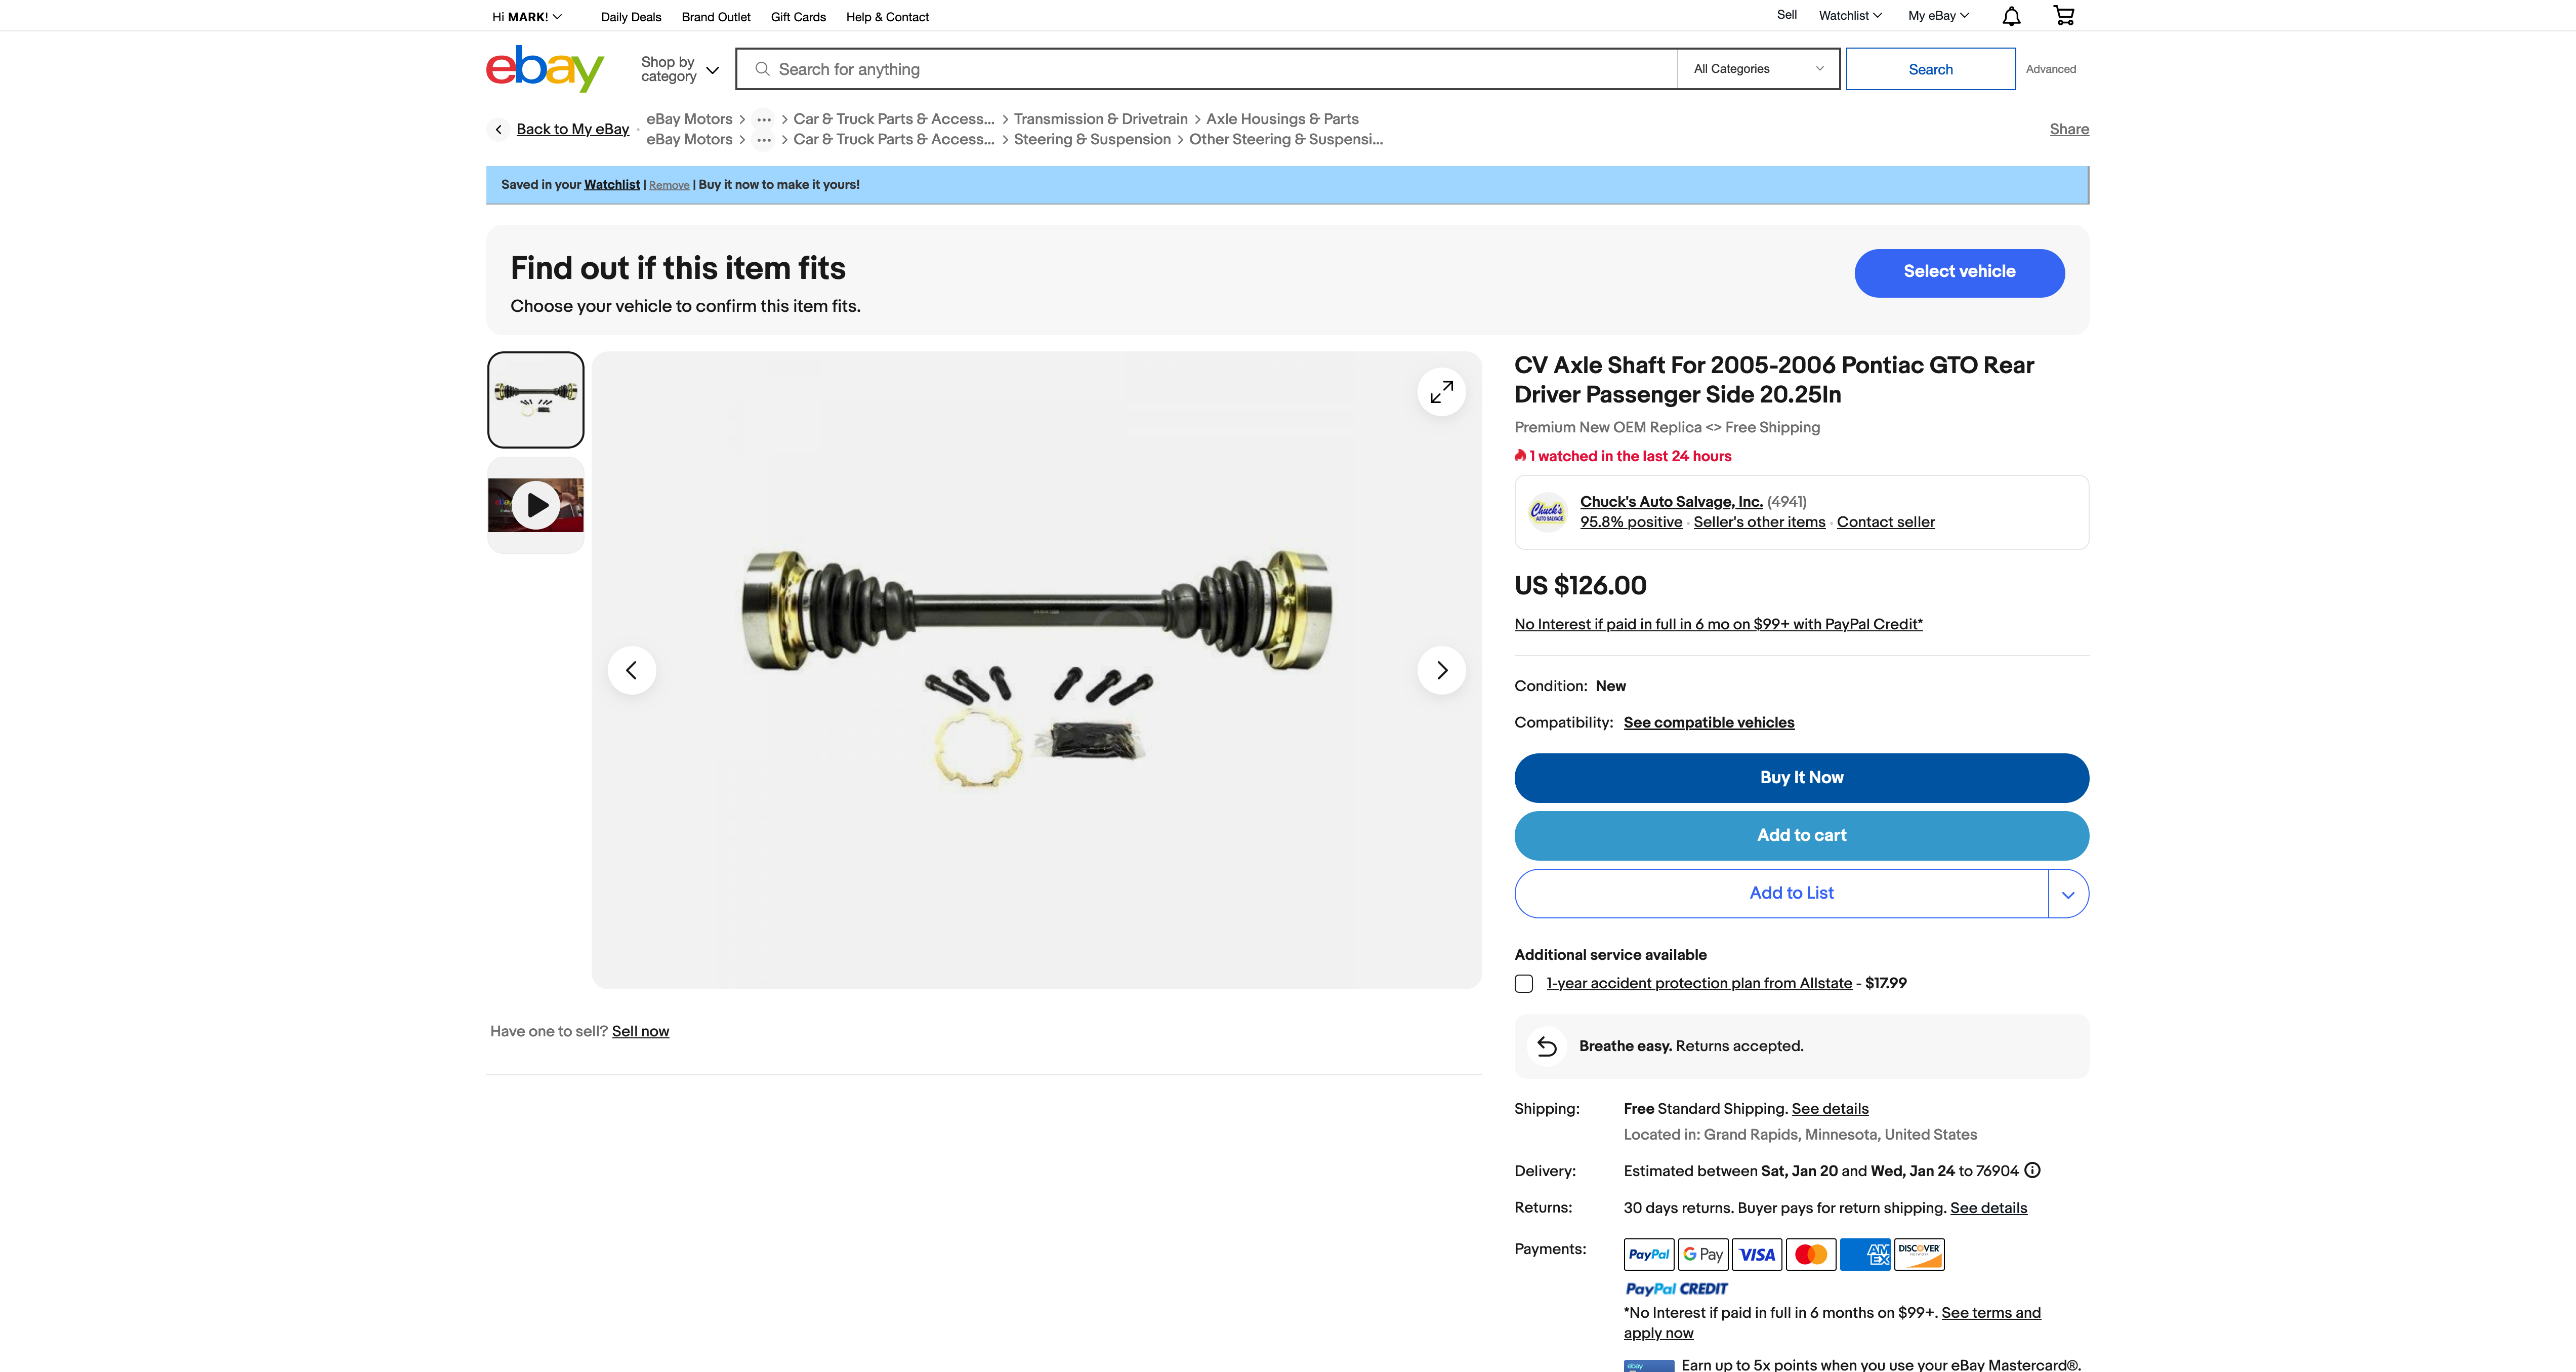
Task: Play the product video thumbnail
Action: point(536,505)
